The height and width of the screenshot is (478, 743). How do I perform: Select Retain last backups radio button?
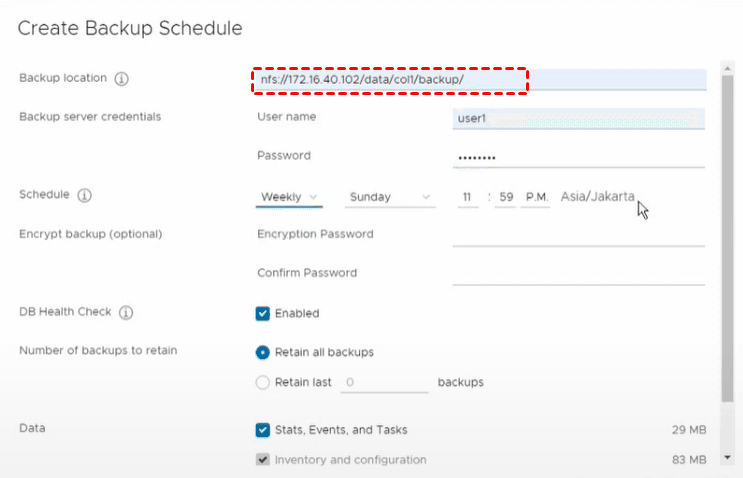[263, 382]
